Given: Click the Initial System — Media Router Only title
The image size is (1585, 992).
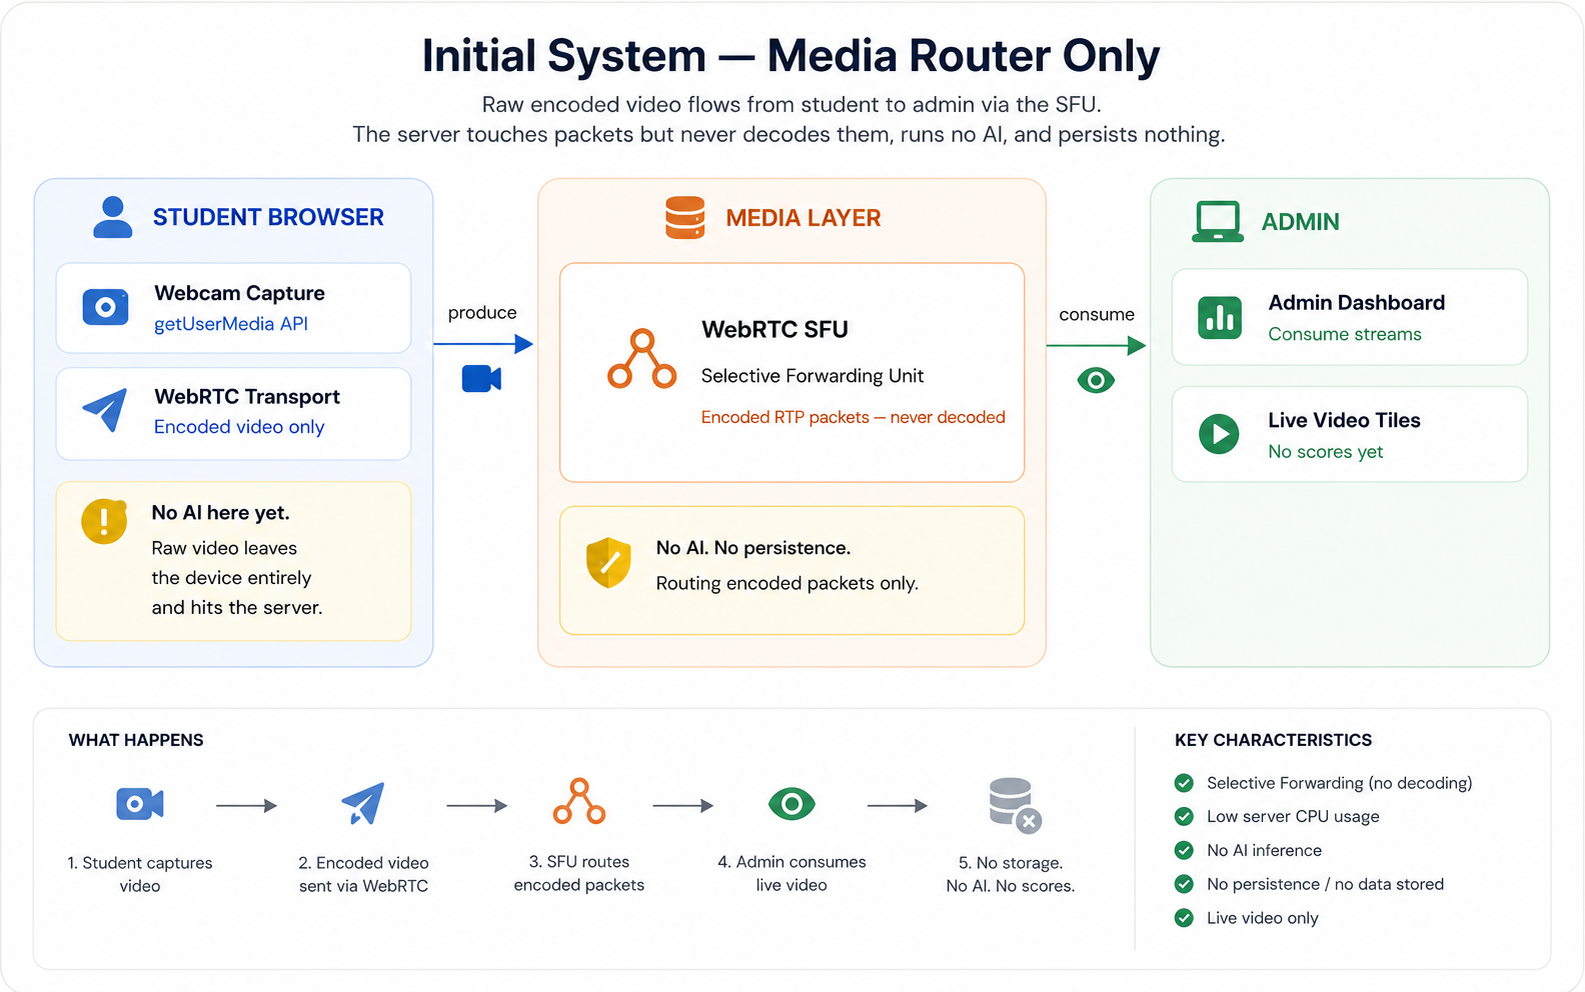Looking at the screenshot, I should click(791, 56).
